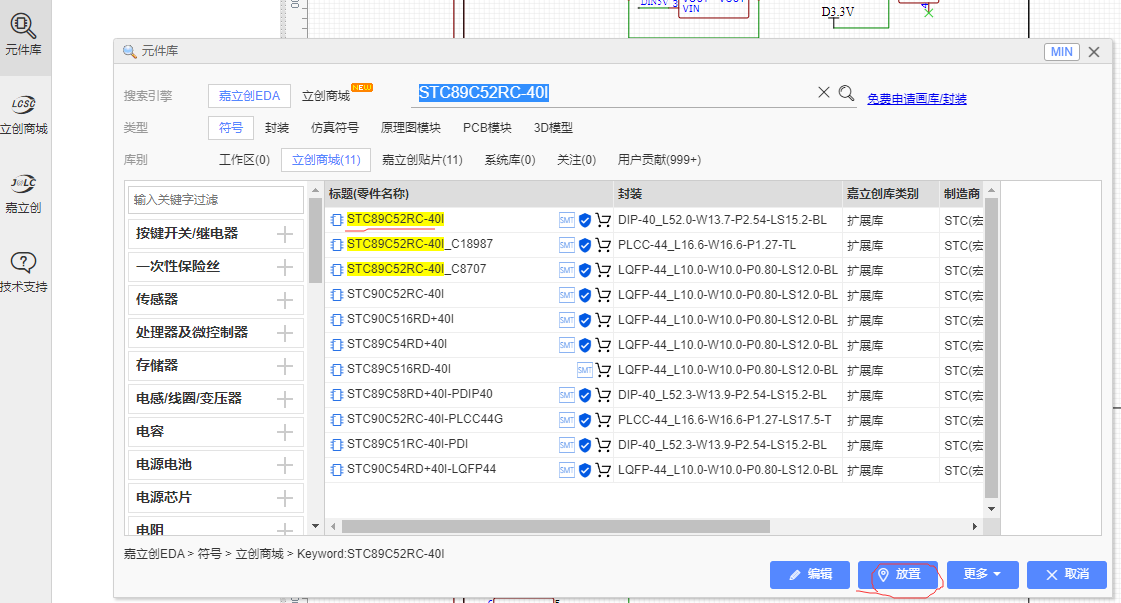The image size is (1121, 603).
Task: Expand the 存储器 category
Action: point(285,366)
